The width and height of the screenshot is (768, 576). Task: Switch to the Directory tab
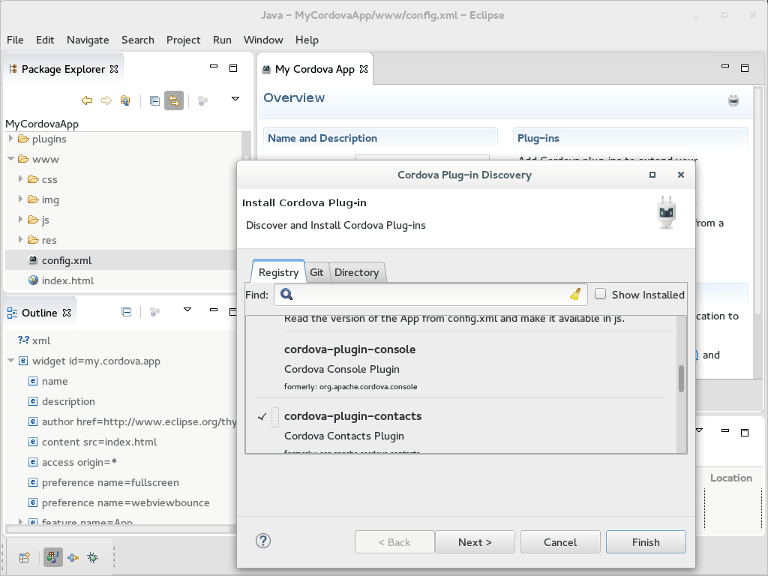coord(357,272)
